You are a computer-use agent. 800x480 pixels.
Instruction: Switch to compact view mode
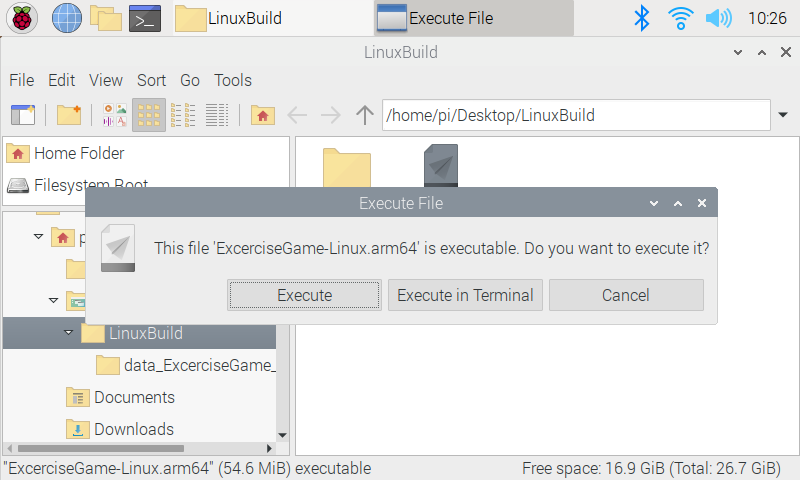[183, 115]
